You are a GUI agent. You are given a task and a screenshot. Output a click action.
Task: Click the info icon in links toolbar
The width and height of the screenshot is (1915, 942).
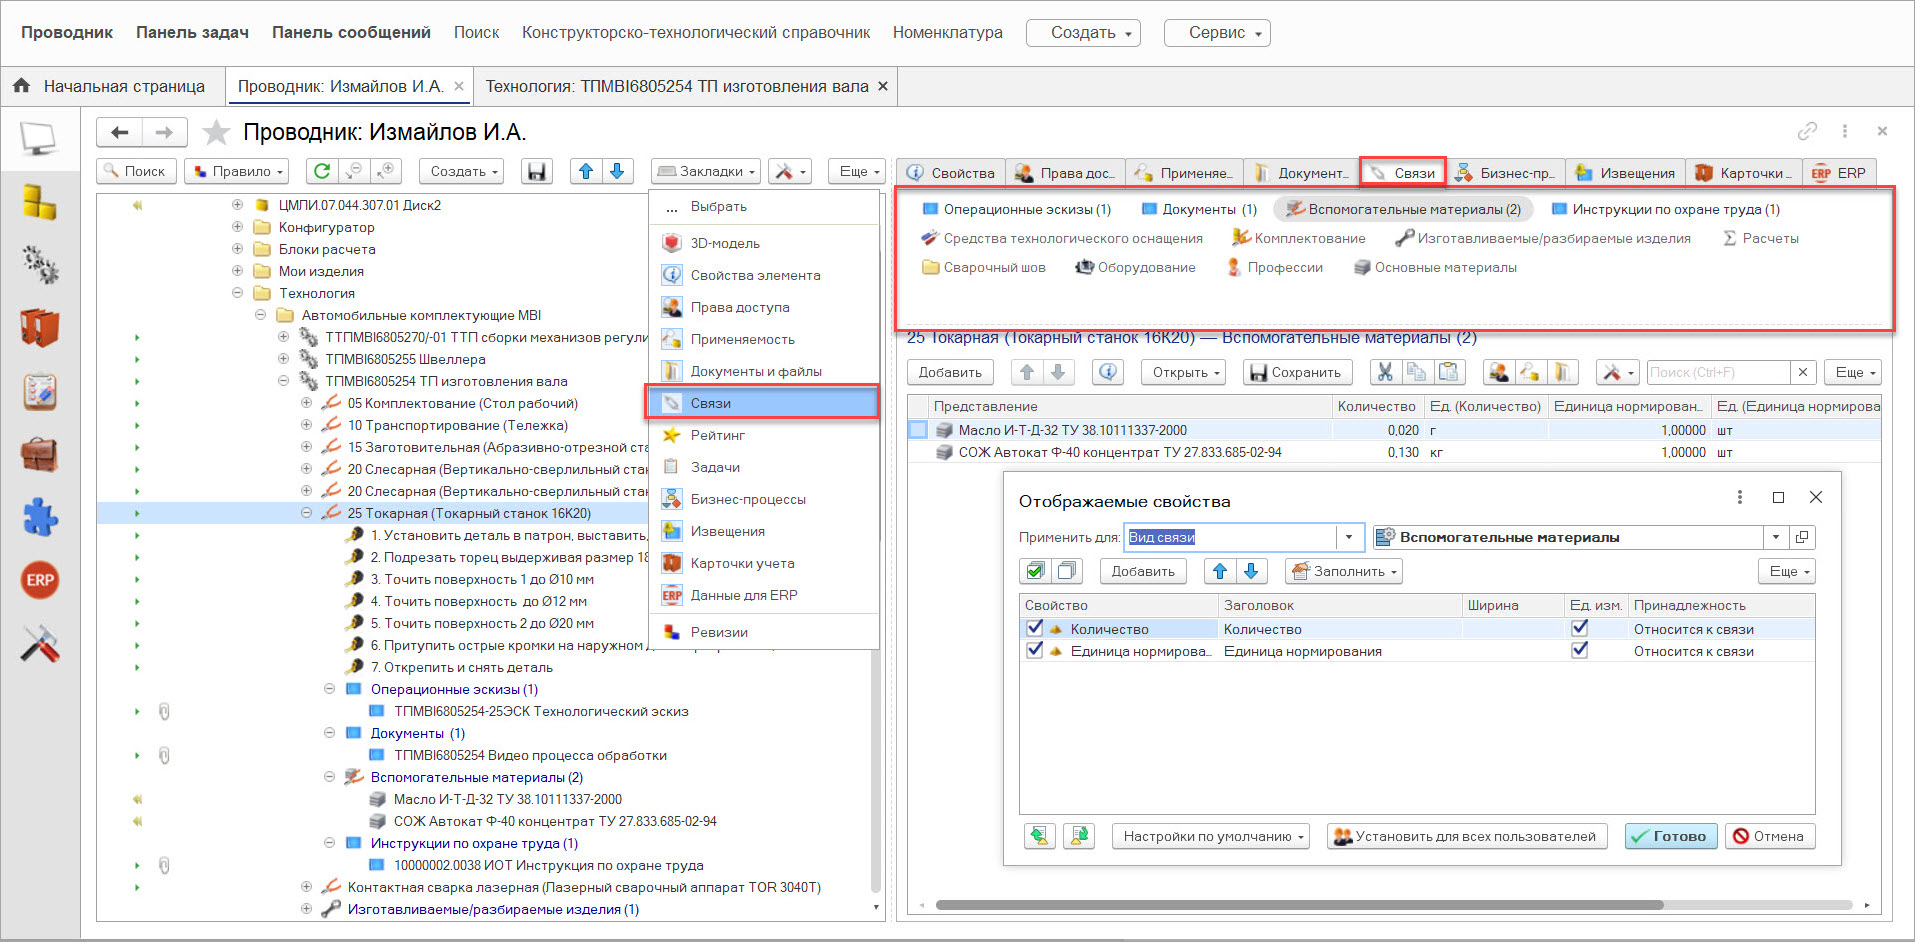[1107, 372]
